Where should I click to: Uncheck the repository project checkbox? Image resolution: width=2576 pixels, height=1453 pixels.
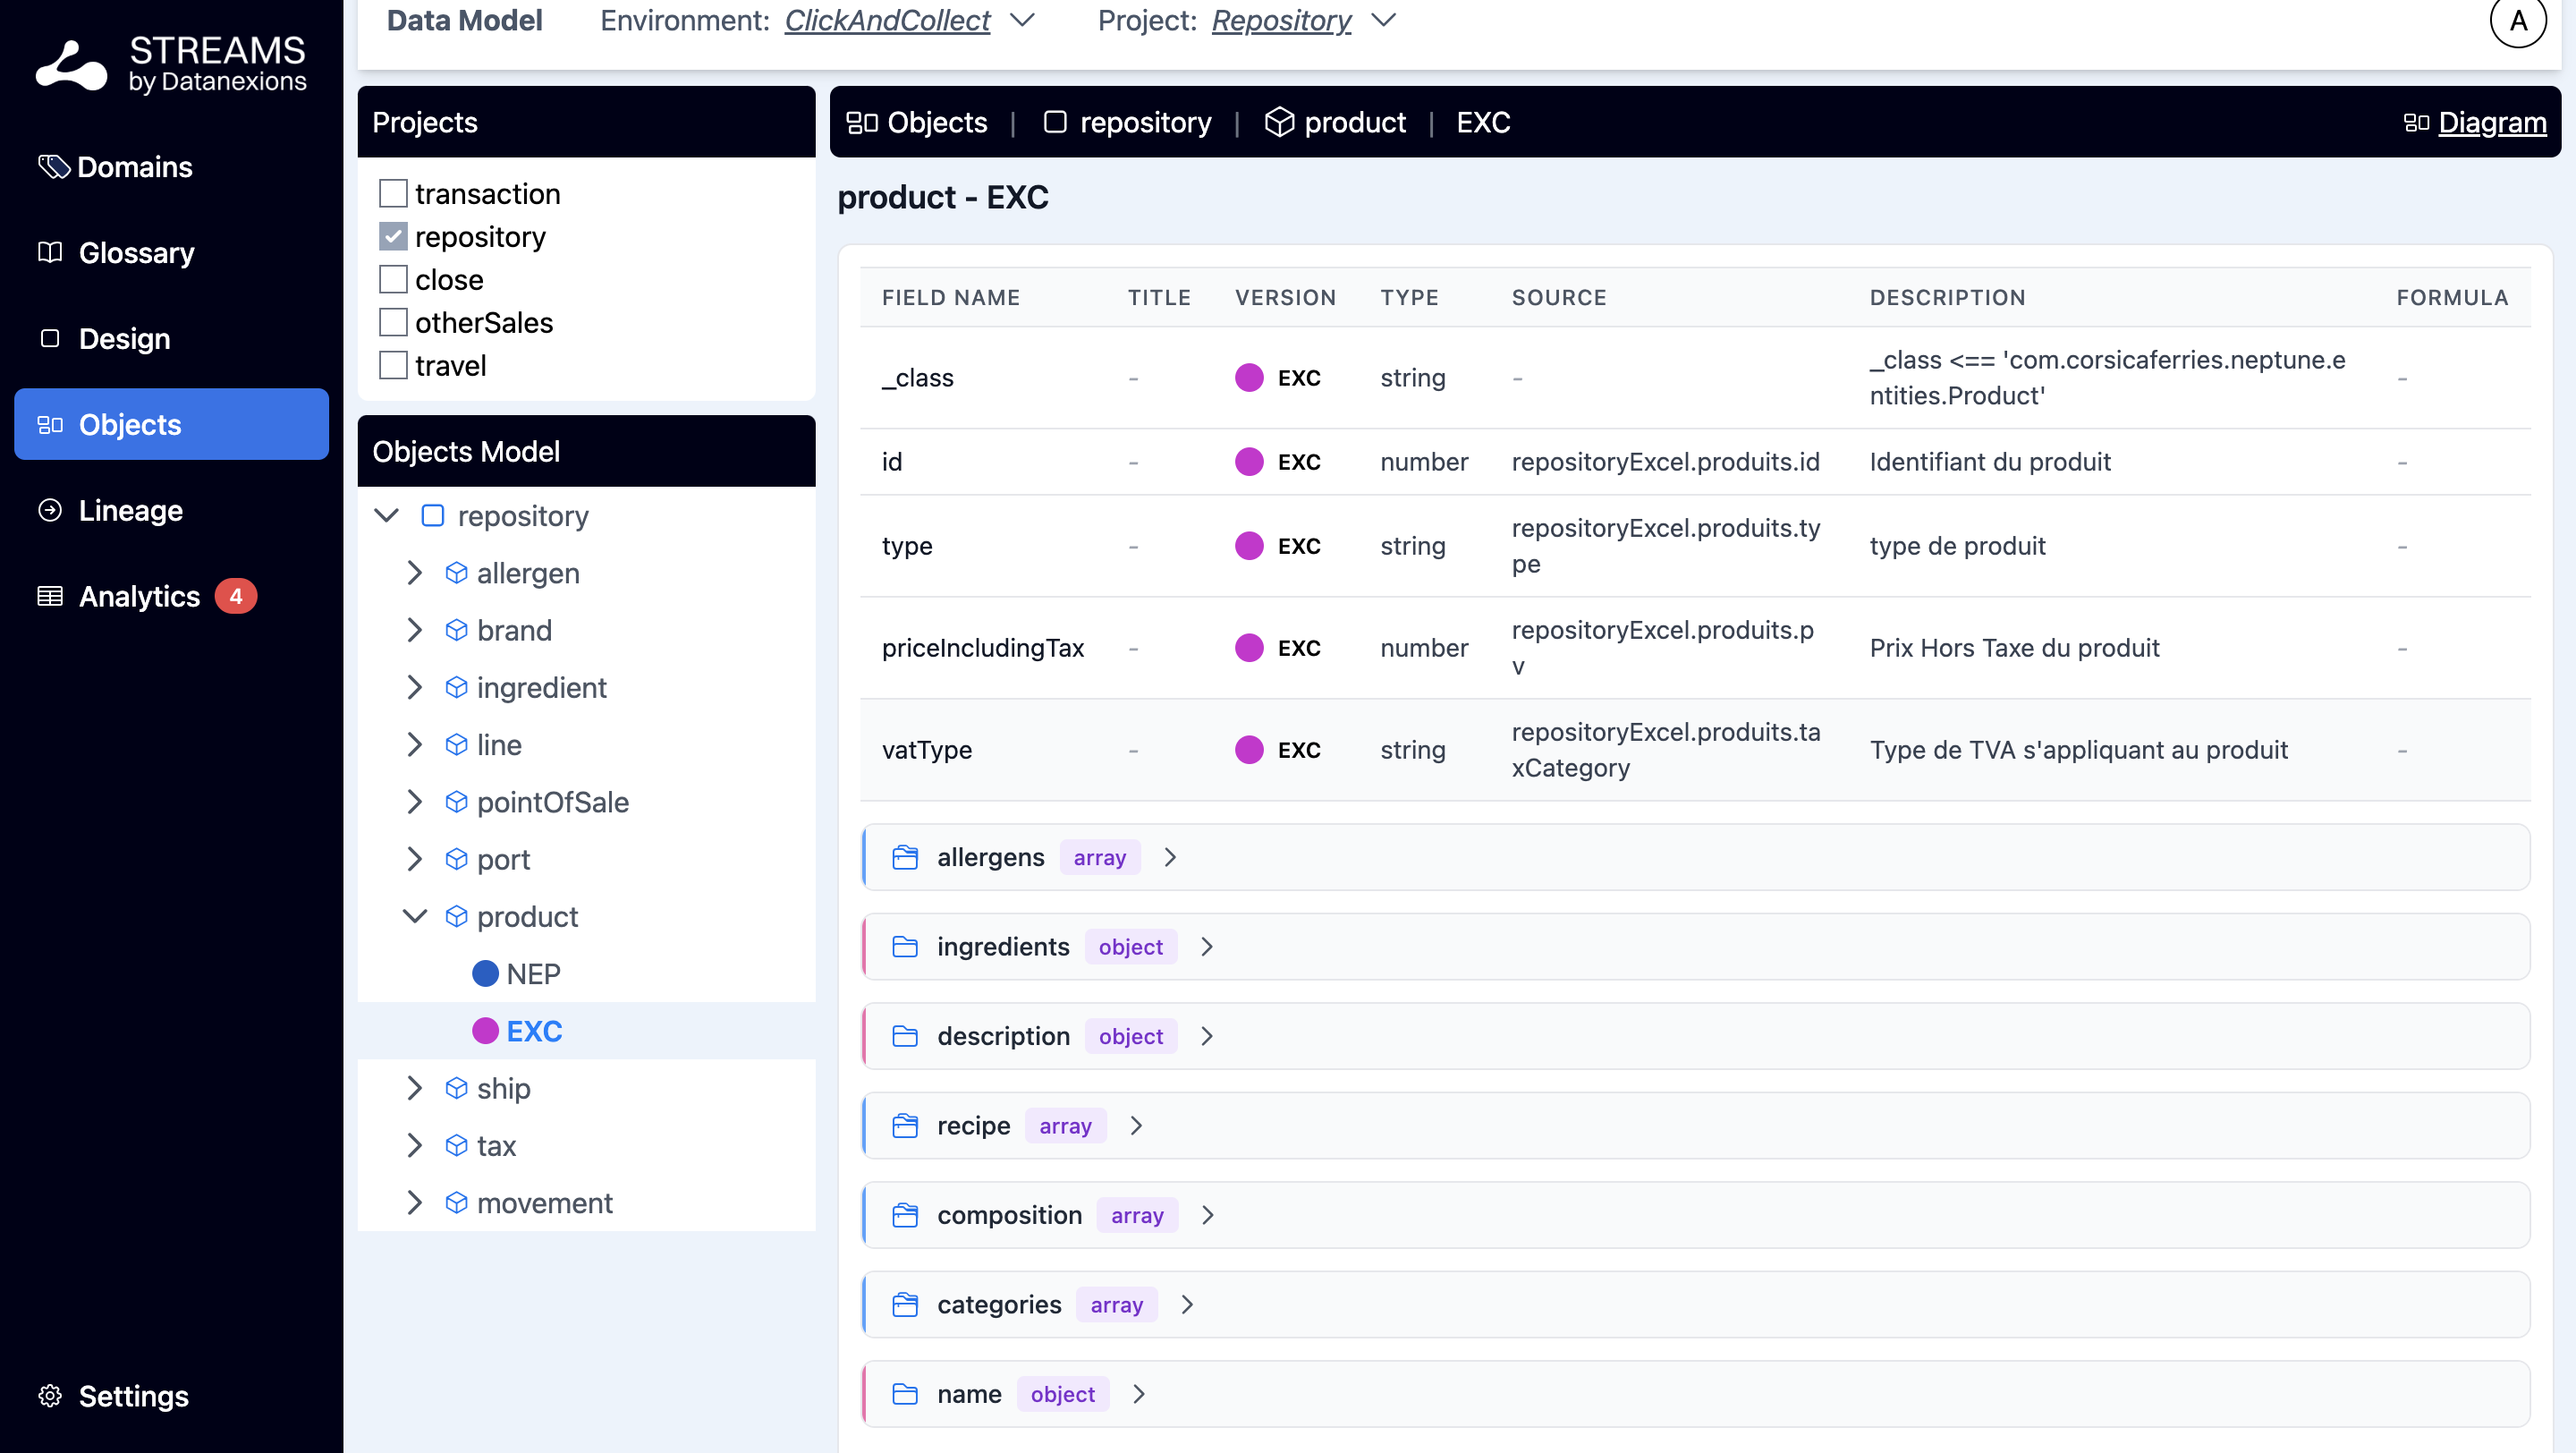tap(393, 236)
